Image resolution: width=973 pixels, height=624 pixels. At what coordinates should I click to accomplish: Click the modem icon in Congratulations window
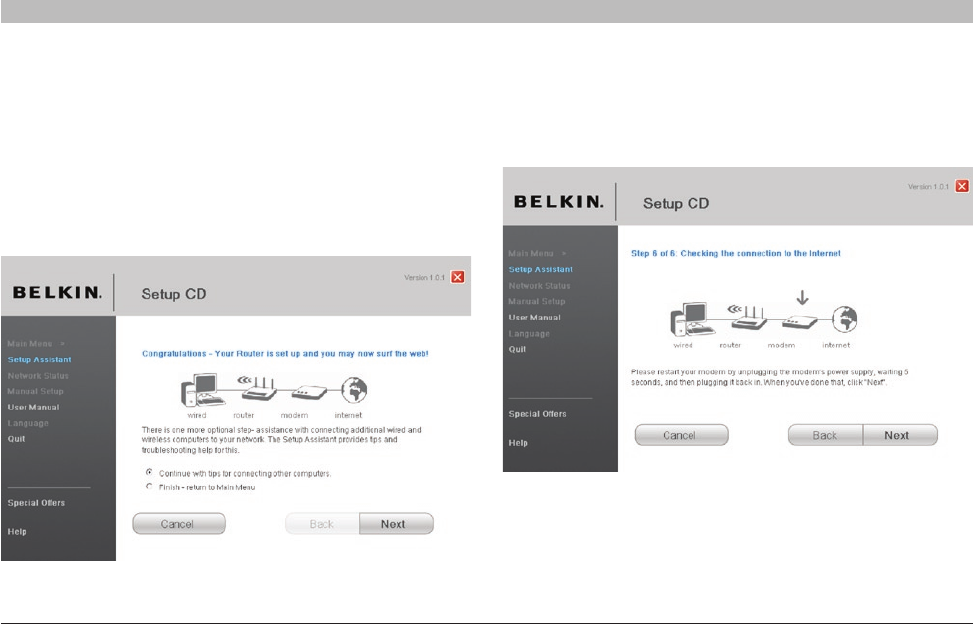pyautogui.click(x=309, y=392)
